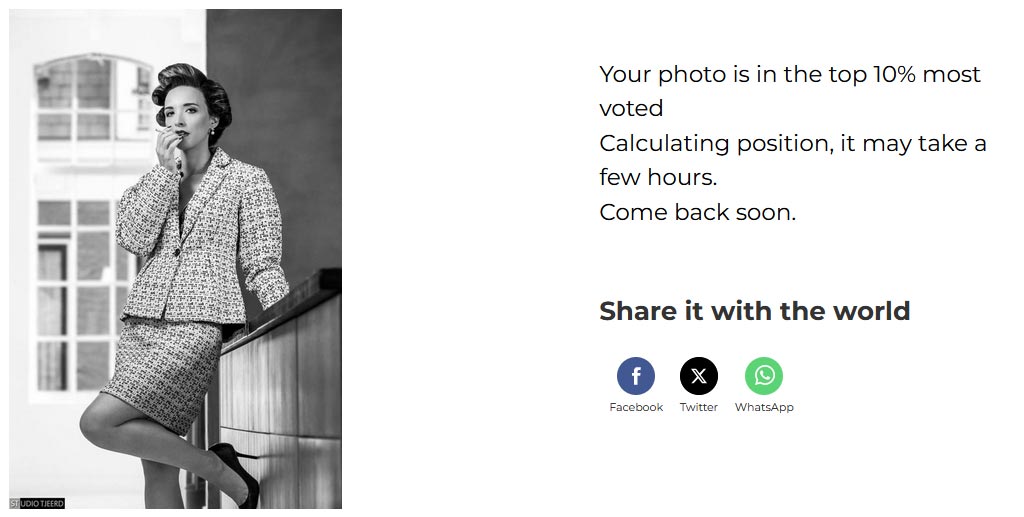Viewport: 1024px width, 517px height.
Task: Click the Come back soon text
Action: coord(697,212)
